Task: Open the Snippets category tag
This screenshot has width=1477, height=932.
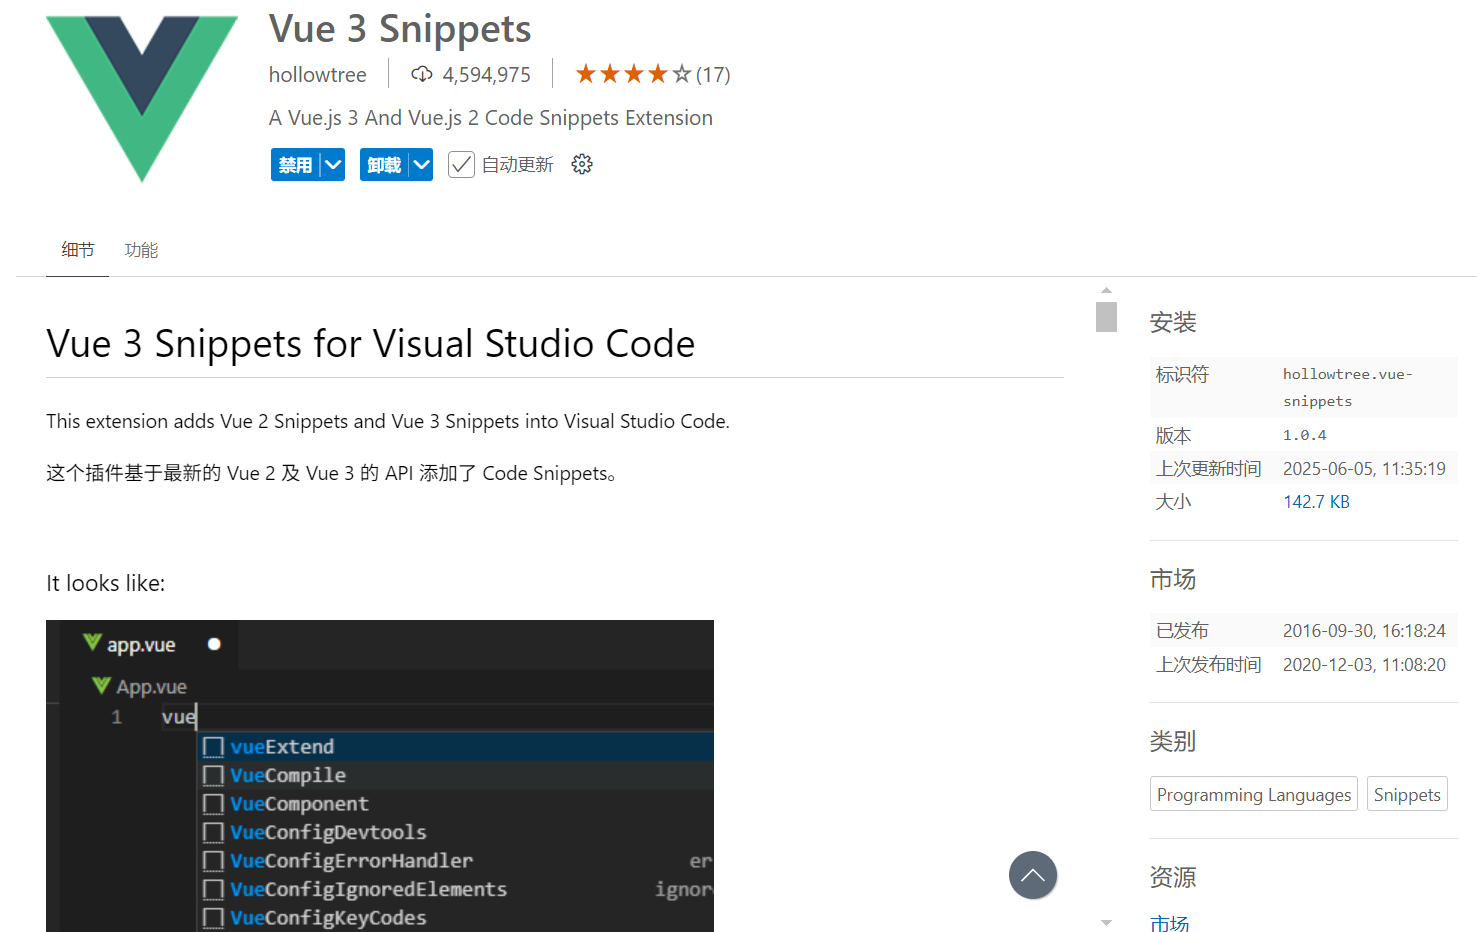Action: coord(1407,794)
